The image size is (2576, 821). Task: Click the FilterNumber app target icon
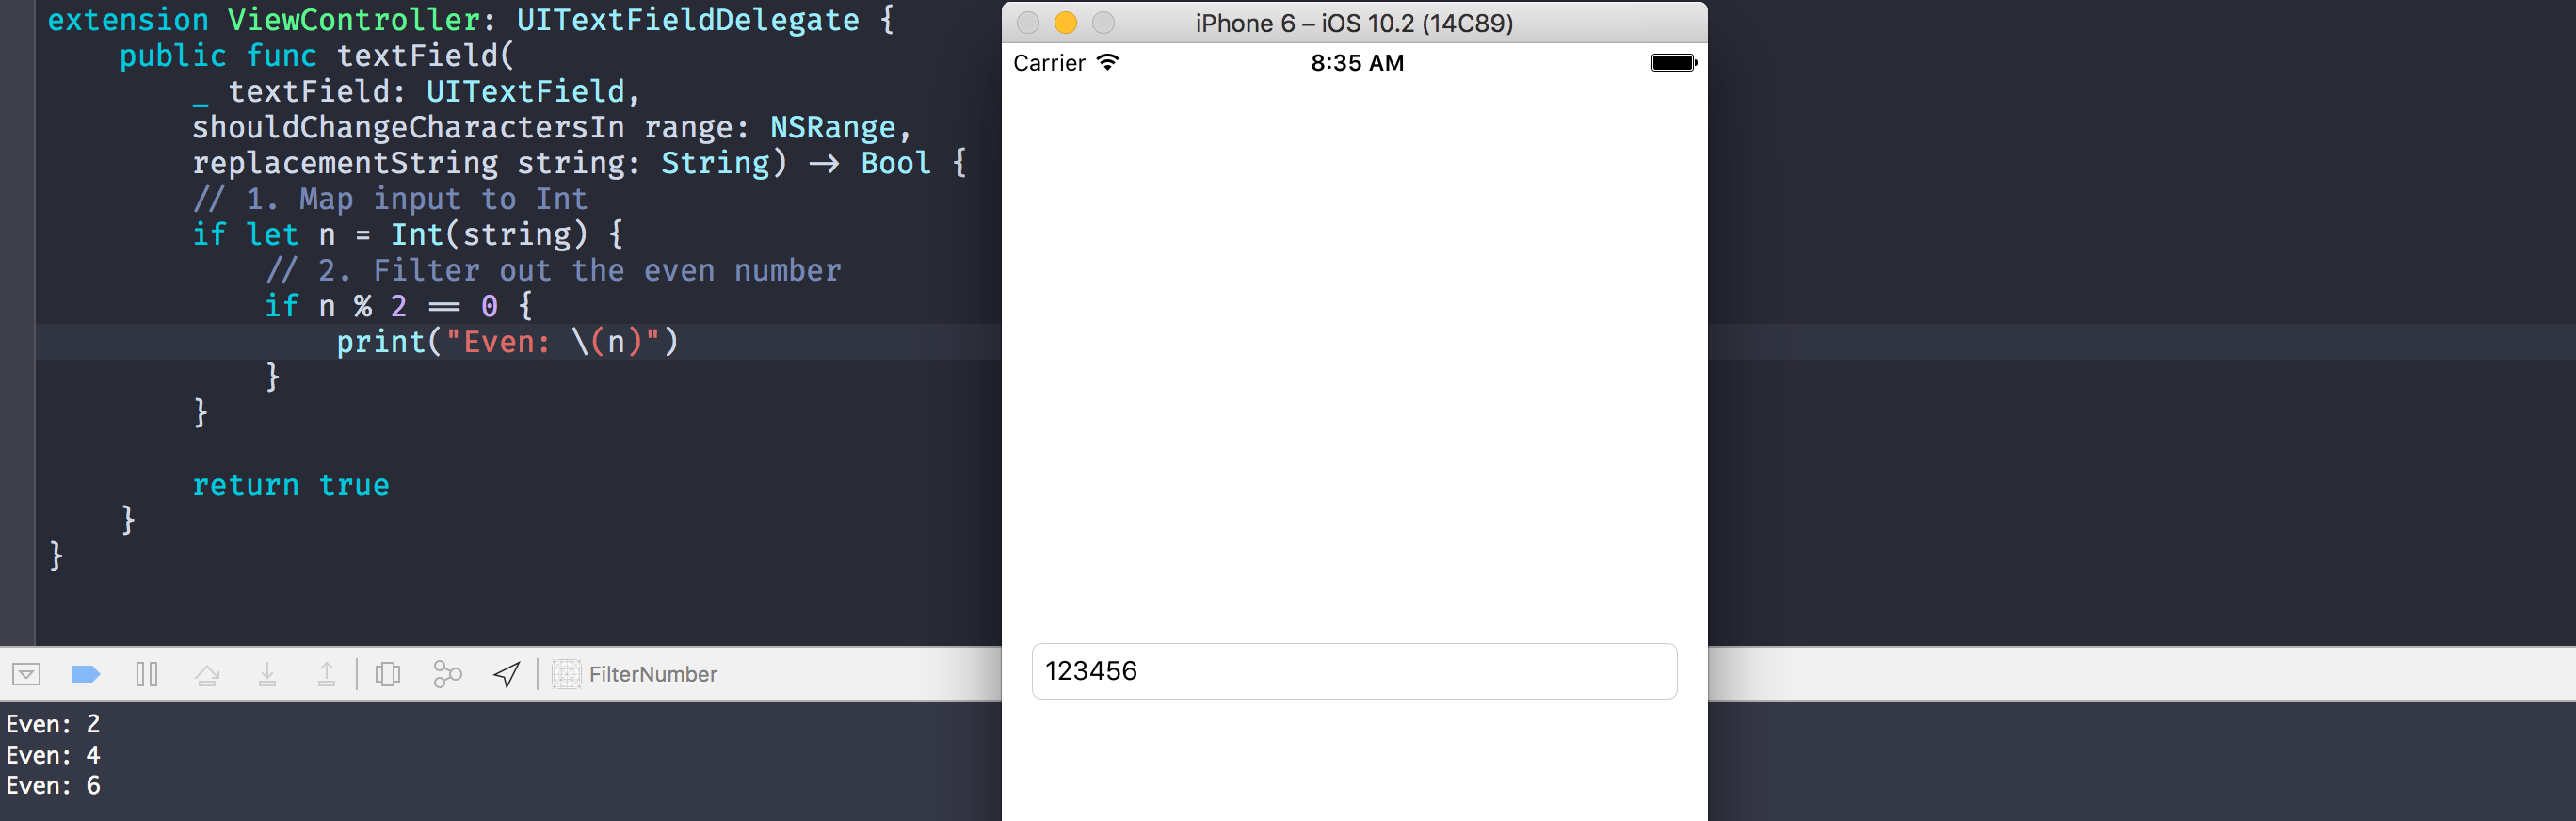[566, 674]
